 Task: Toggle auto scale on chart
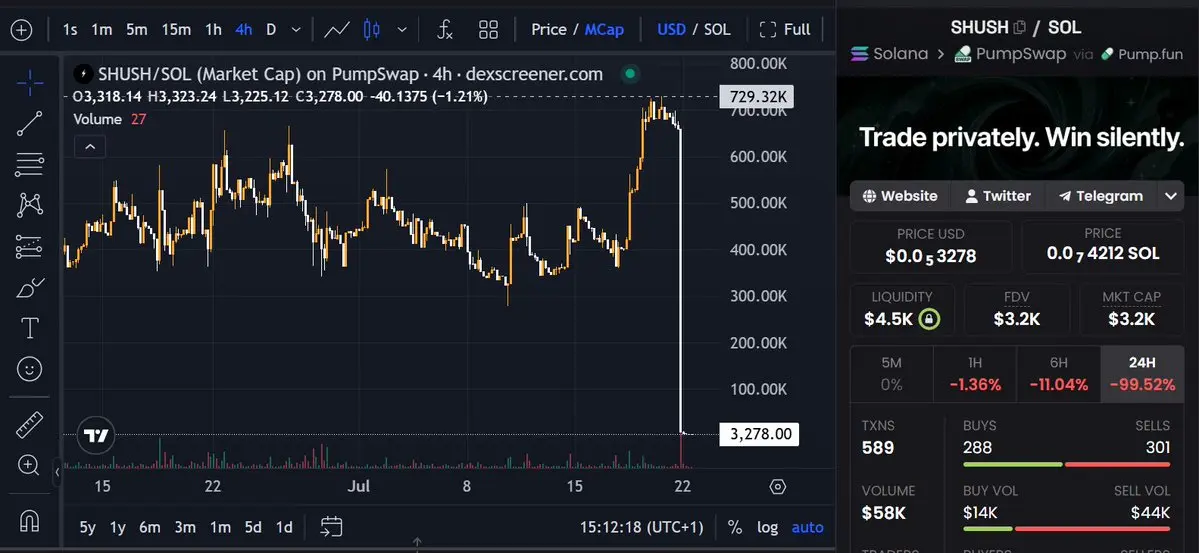click(807, 527)
